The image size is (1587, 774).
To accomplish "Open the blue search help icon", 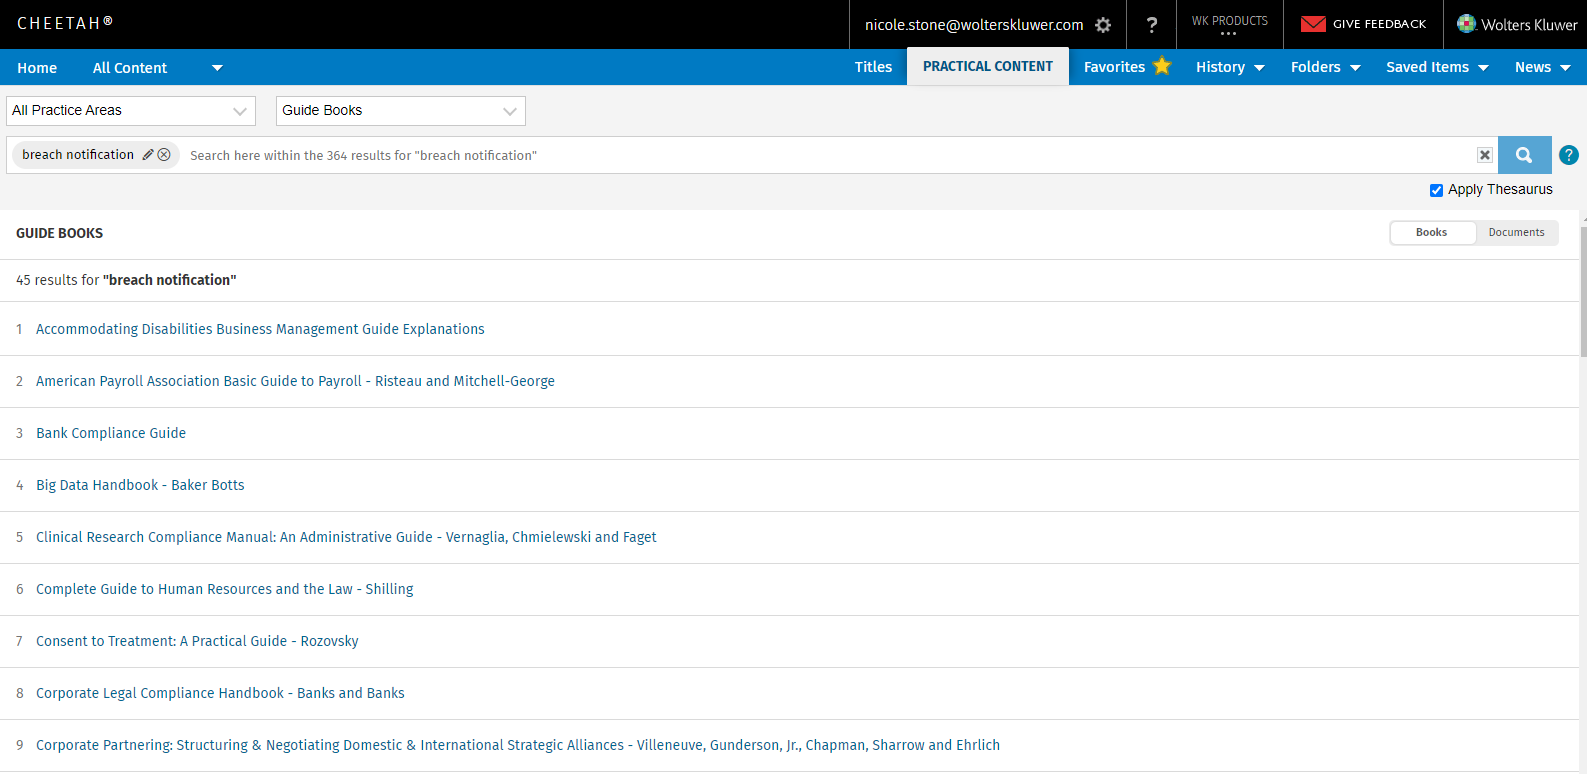I will (1569, 155).
